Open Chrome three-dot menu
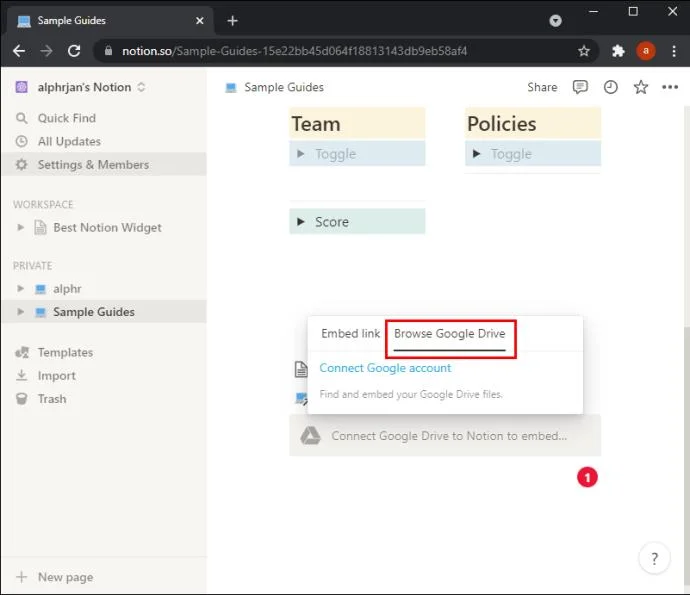Image resolution: width=690 pixels, height=595 pixels. pos(674,51)
